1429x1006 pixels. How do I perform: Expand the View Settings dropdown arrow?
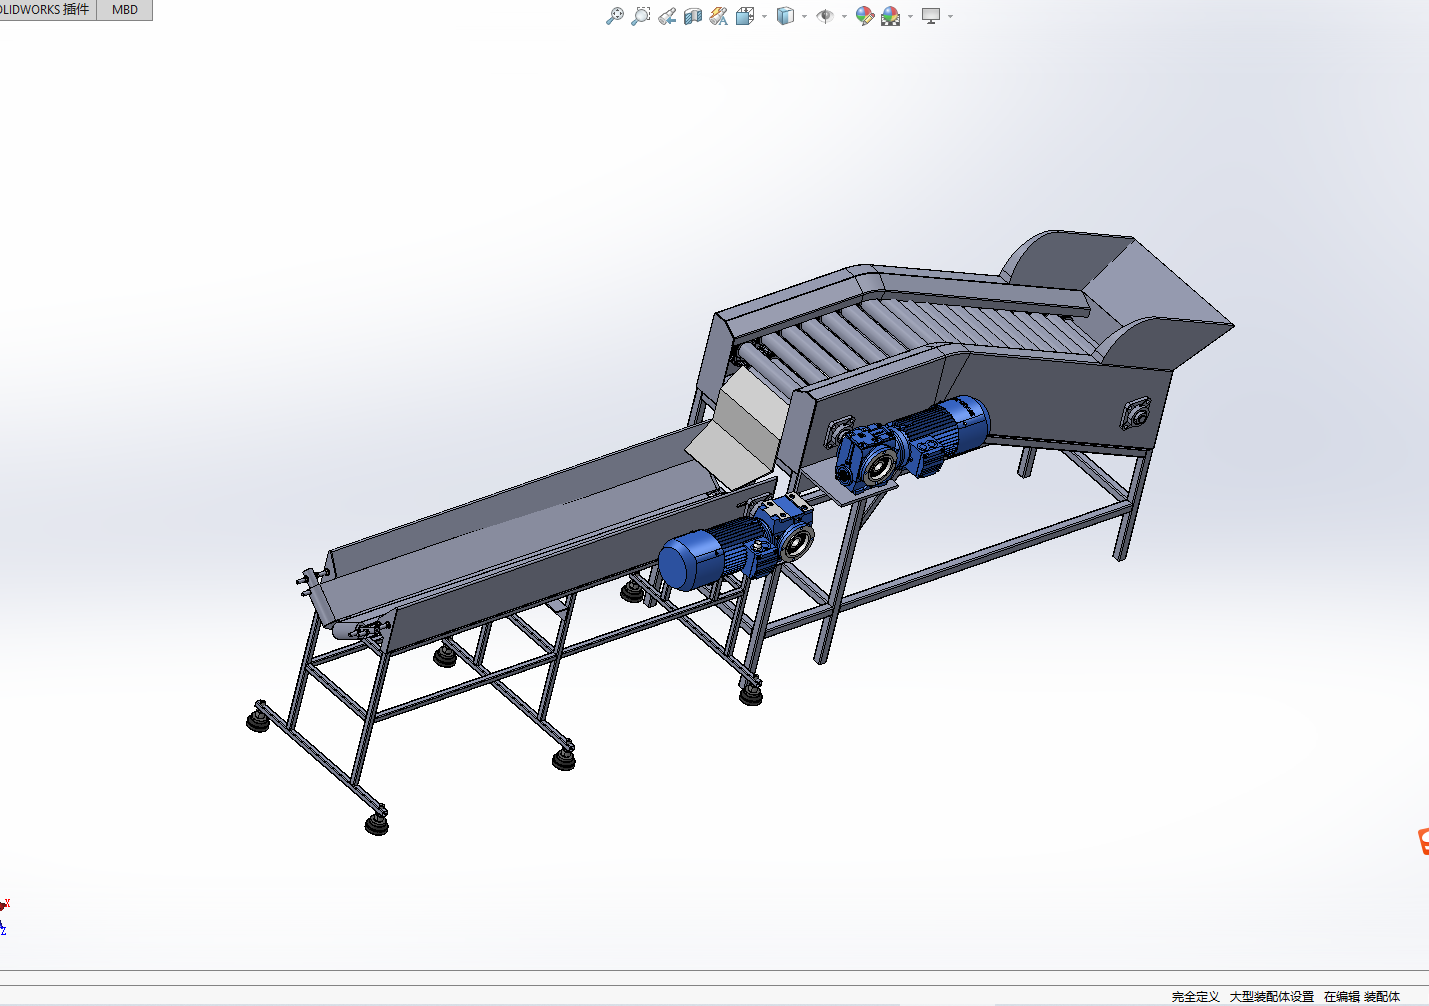(950, 16)
